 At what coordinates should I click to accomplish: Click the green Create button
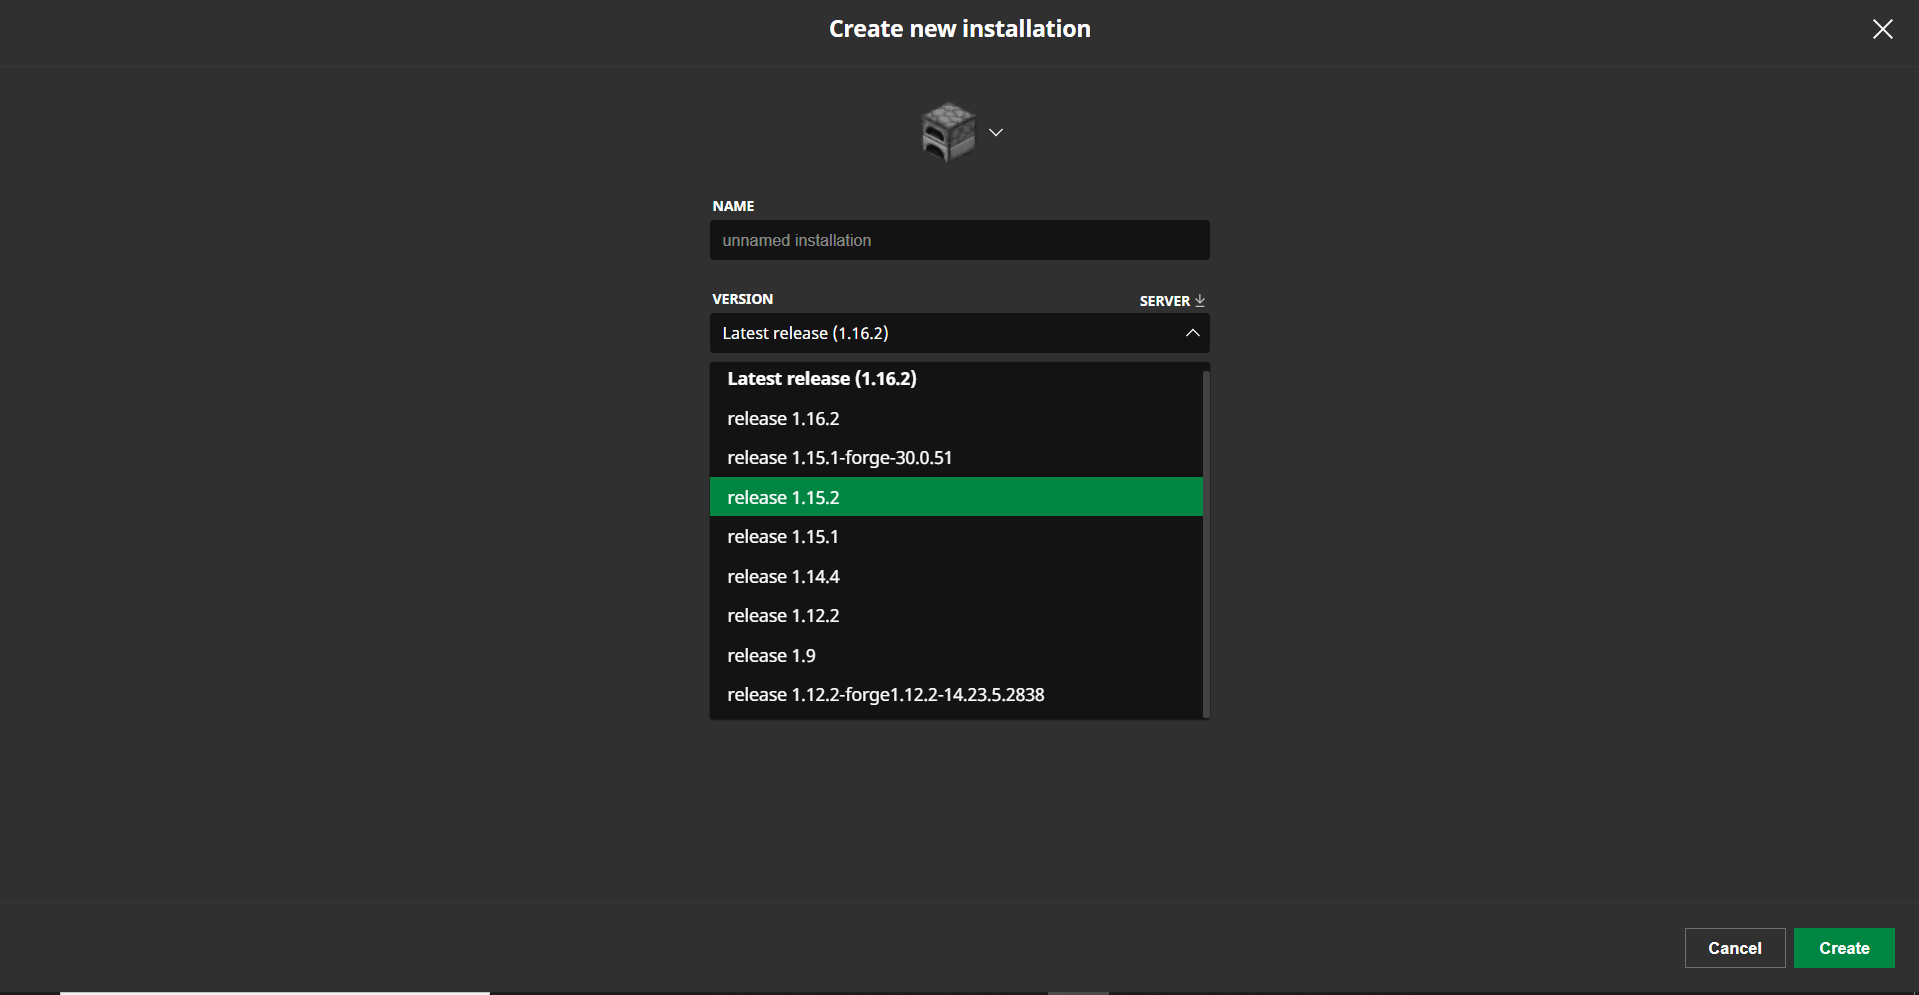(1843, 948)
